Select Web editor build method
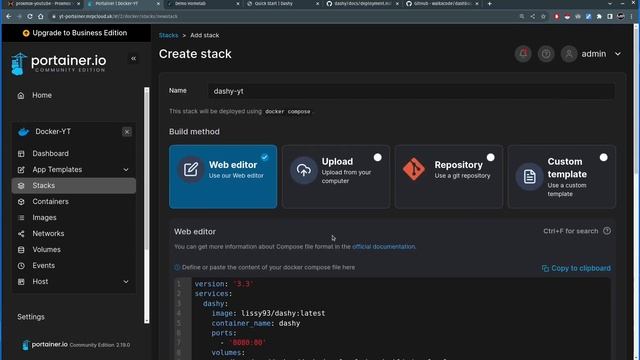 click(223, 177)
